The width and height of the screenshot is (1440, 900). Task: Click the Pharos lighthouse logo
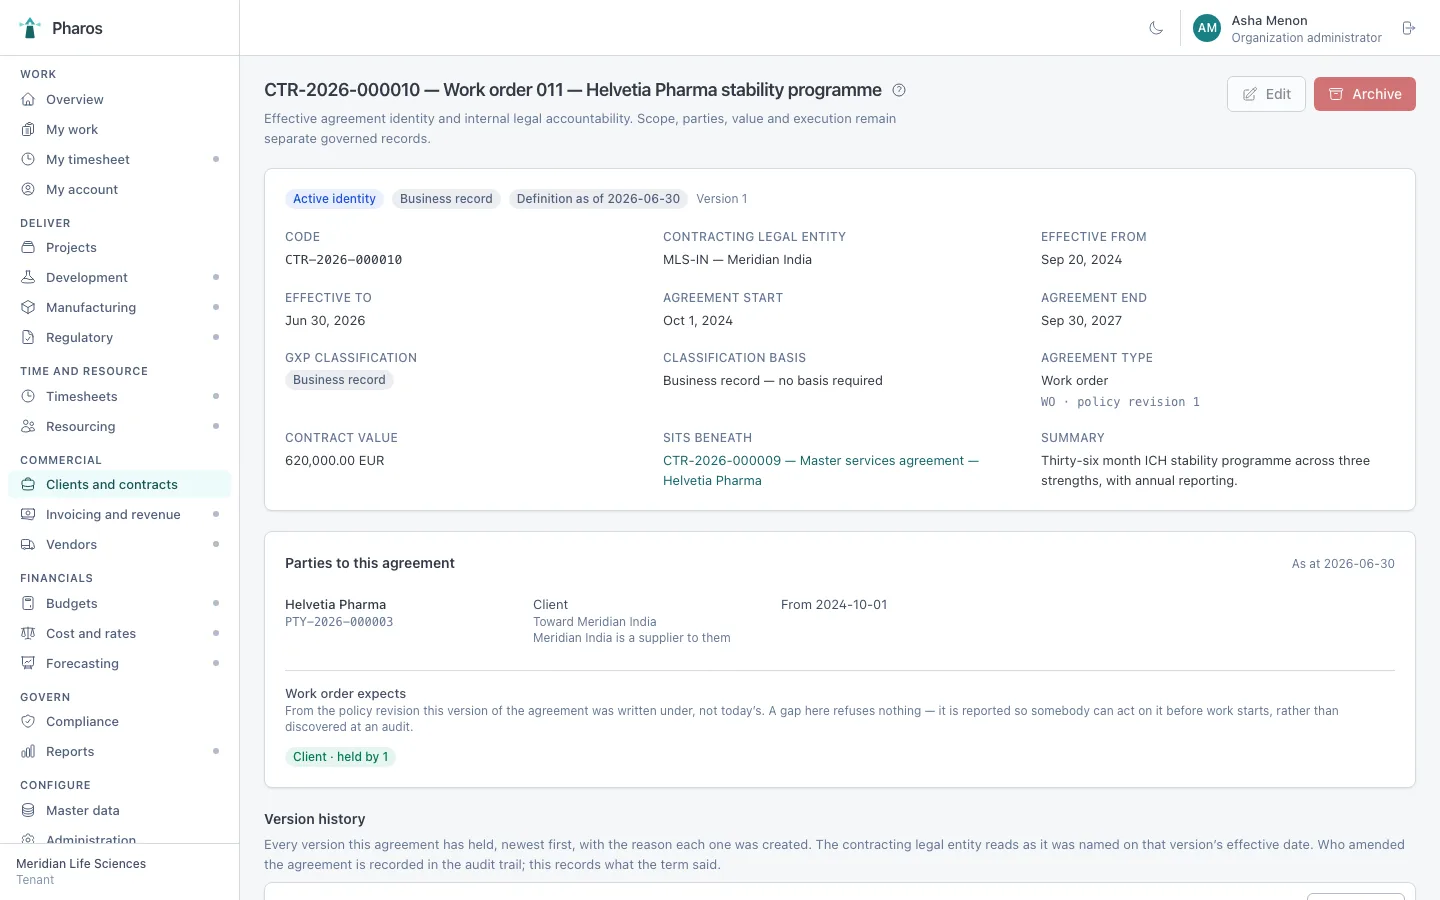tap(31, 28)
